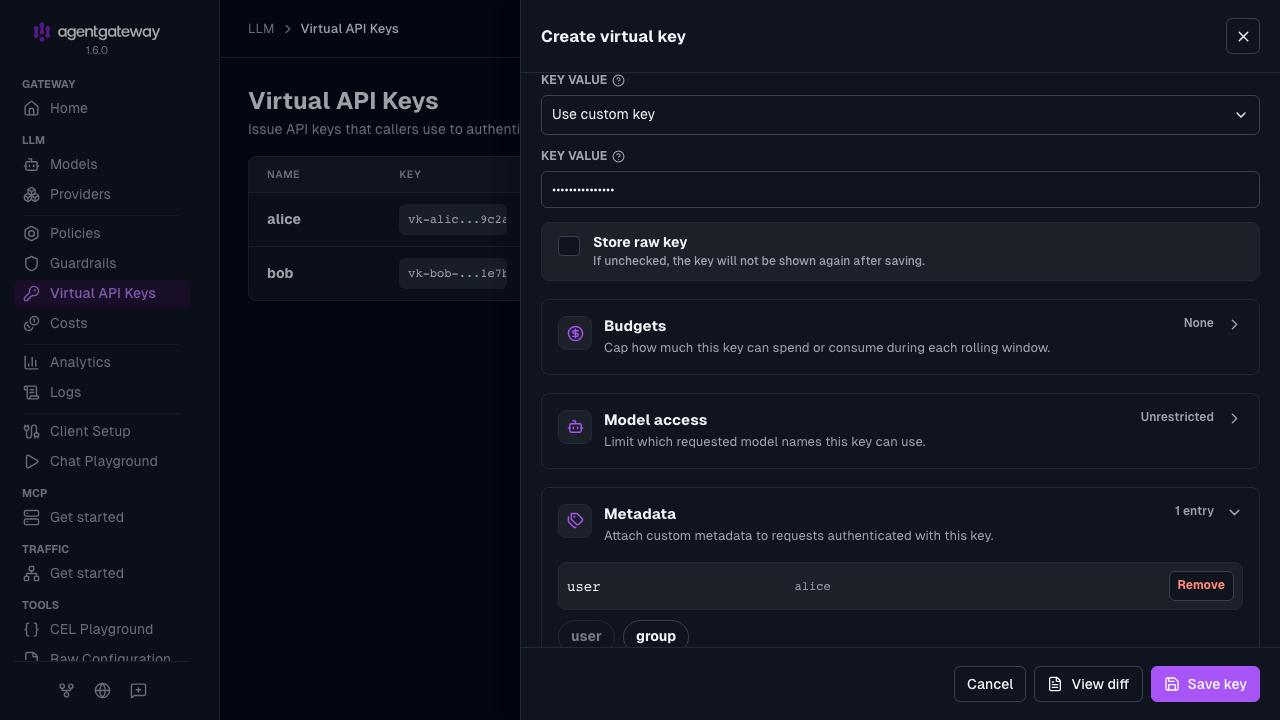
Task: Open Guardrails page
Action: point(102,263)
